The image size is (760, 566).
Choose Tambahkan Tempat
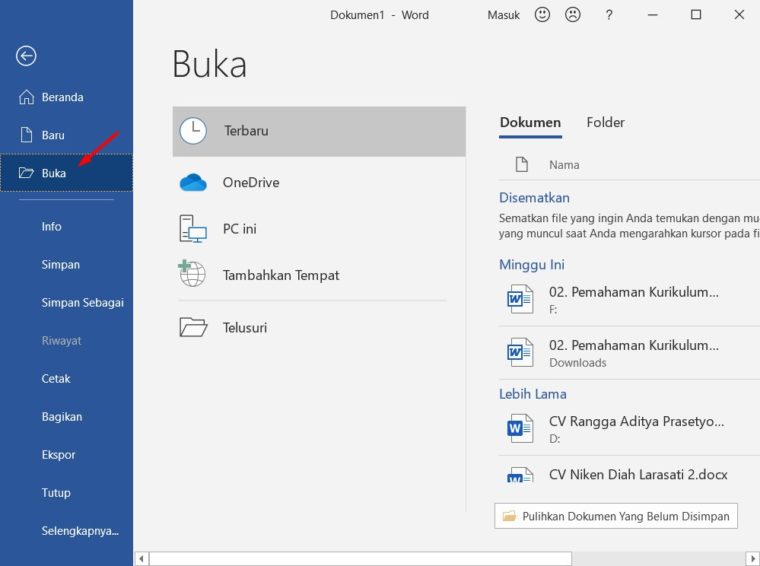[x=319, y=275]
